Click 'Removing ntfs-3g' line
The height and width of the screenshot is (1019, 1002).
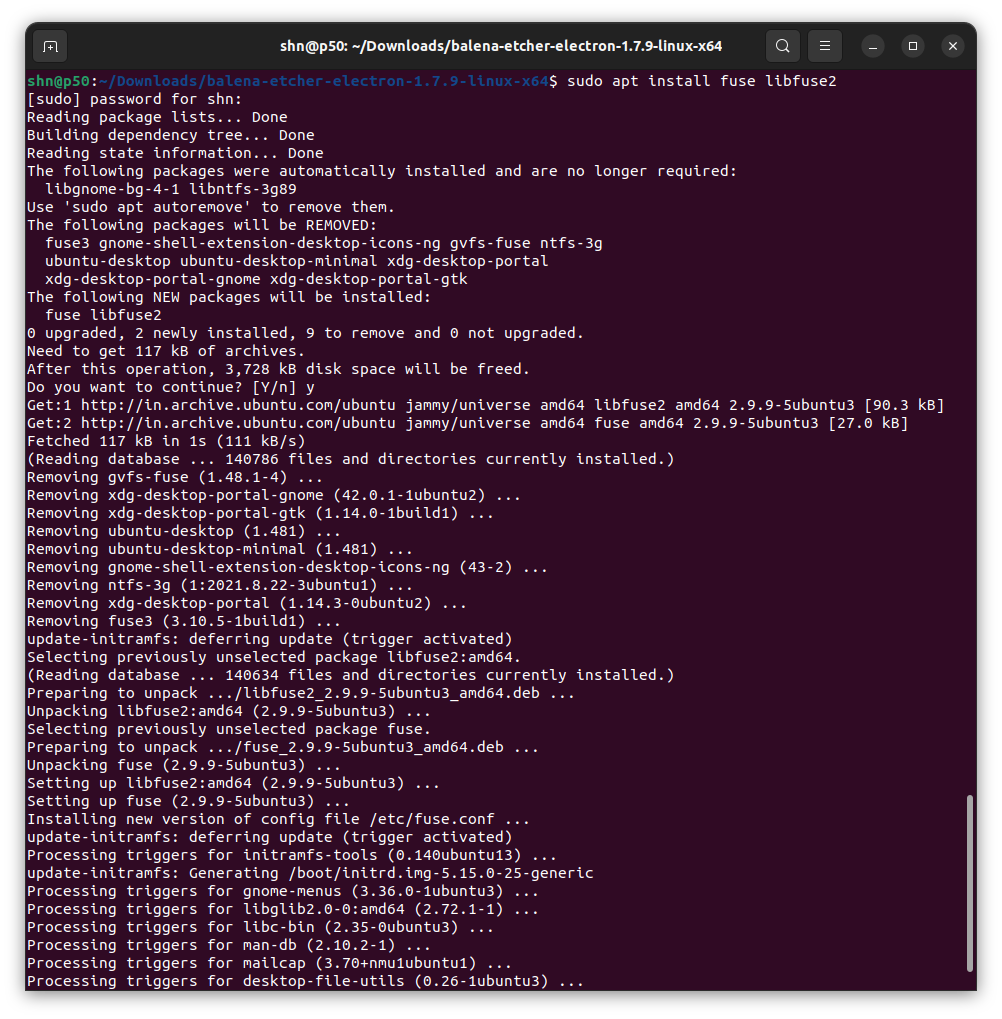(x=220, y=586)
